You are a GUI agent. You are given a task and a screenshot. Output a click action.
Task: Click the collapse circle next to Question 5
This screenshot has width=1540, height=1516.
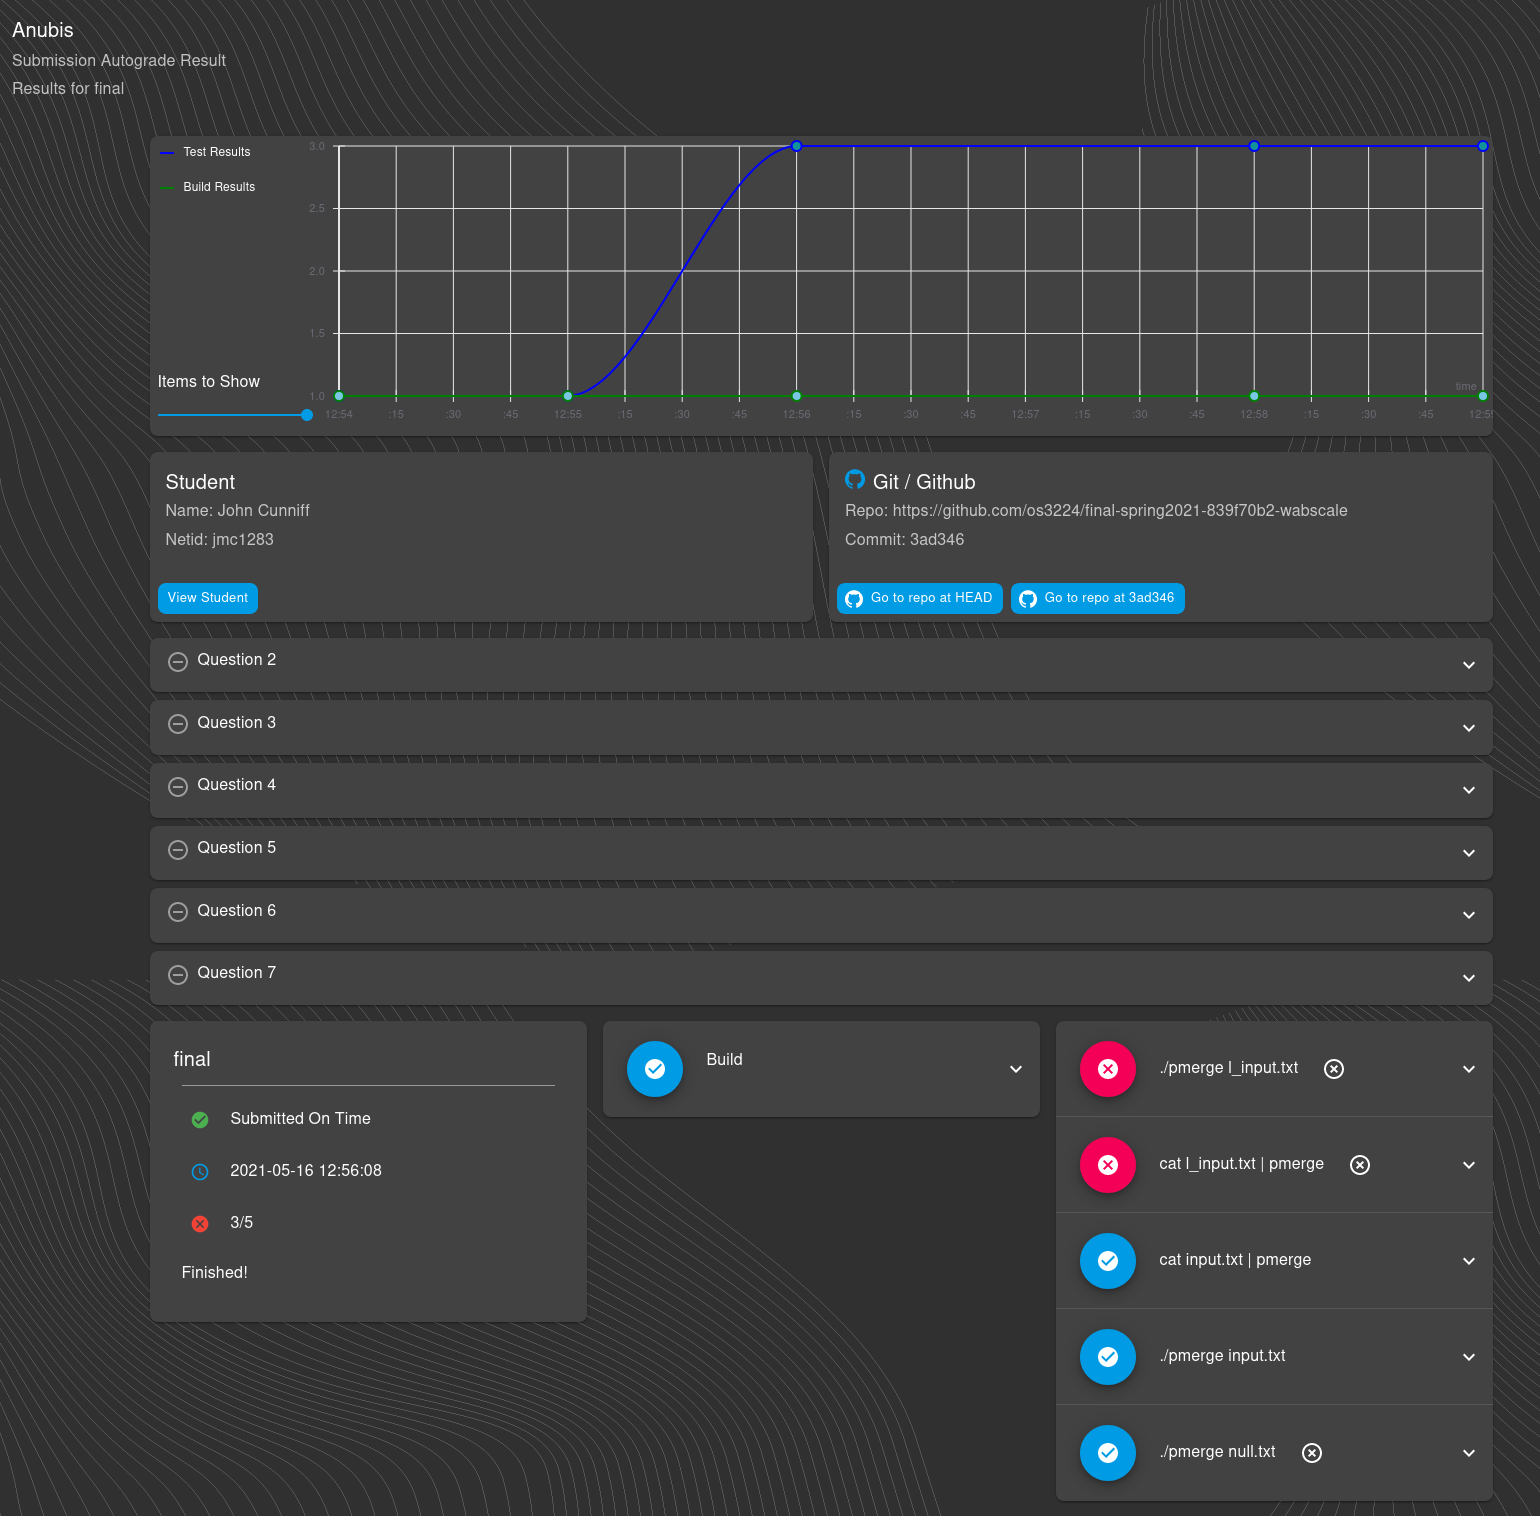178,849
